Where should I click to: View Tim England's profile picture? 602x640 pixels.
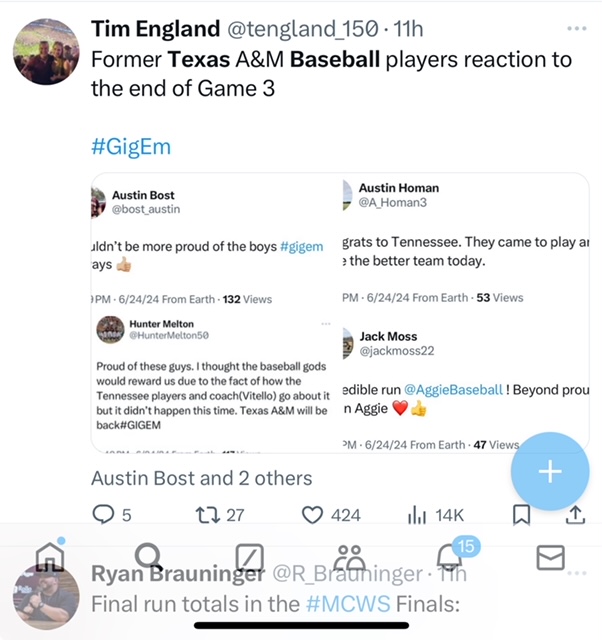pyautogui.click(x=46, y=51)
